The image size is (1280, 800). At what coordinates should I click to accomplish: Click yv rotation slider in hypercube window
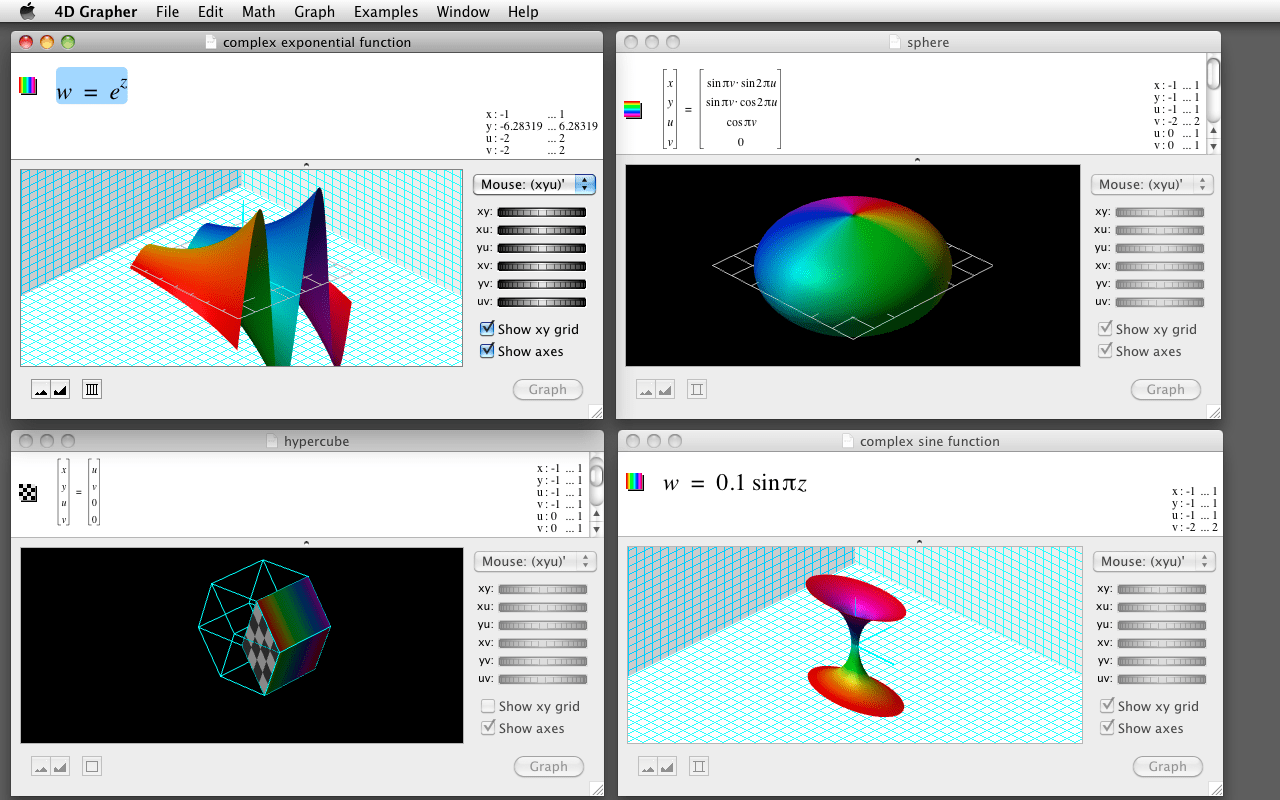pos(543,661)
